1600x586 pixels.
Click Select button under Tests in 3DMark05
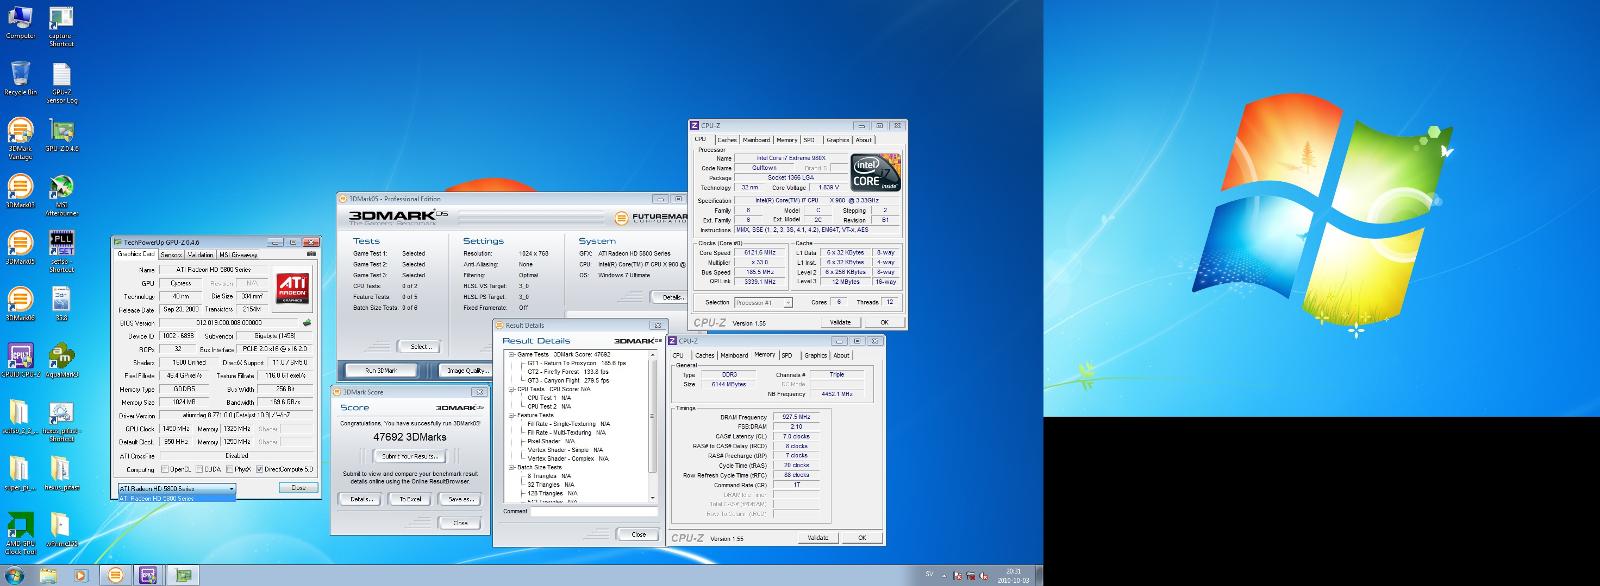tap(419, 346)
